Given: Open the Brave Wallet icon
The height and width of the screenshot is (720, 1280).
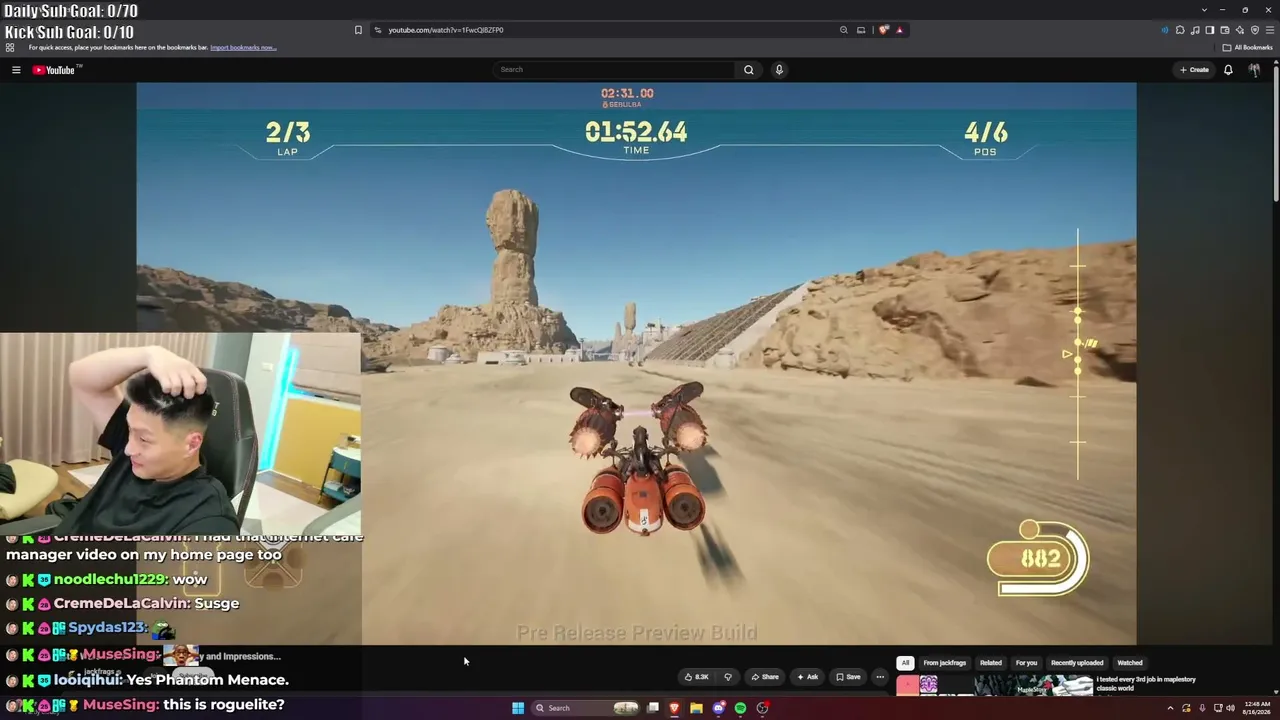Looking at the screenshot, I should [x=1225, y=30].
